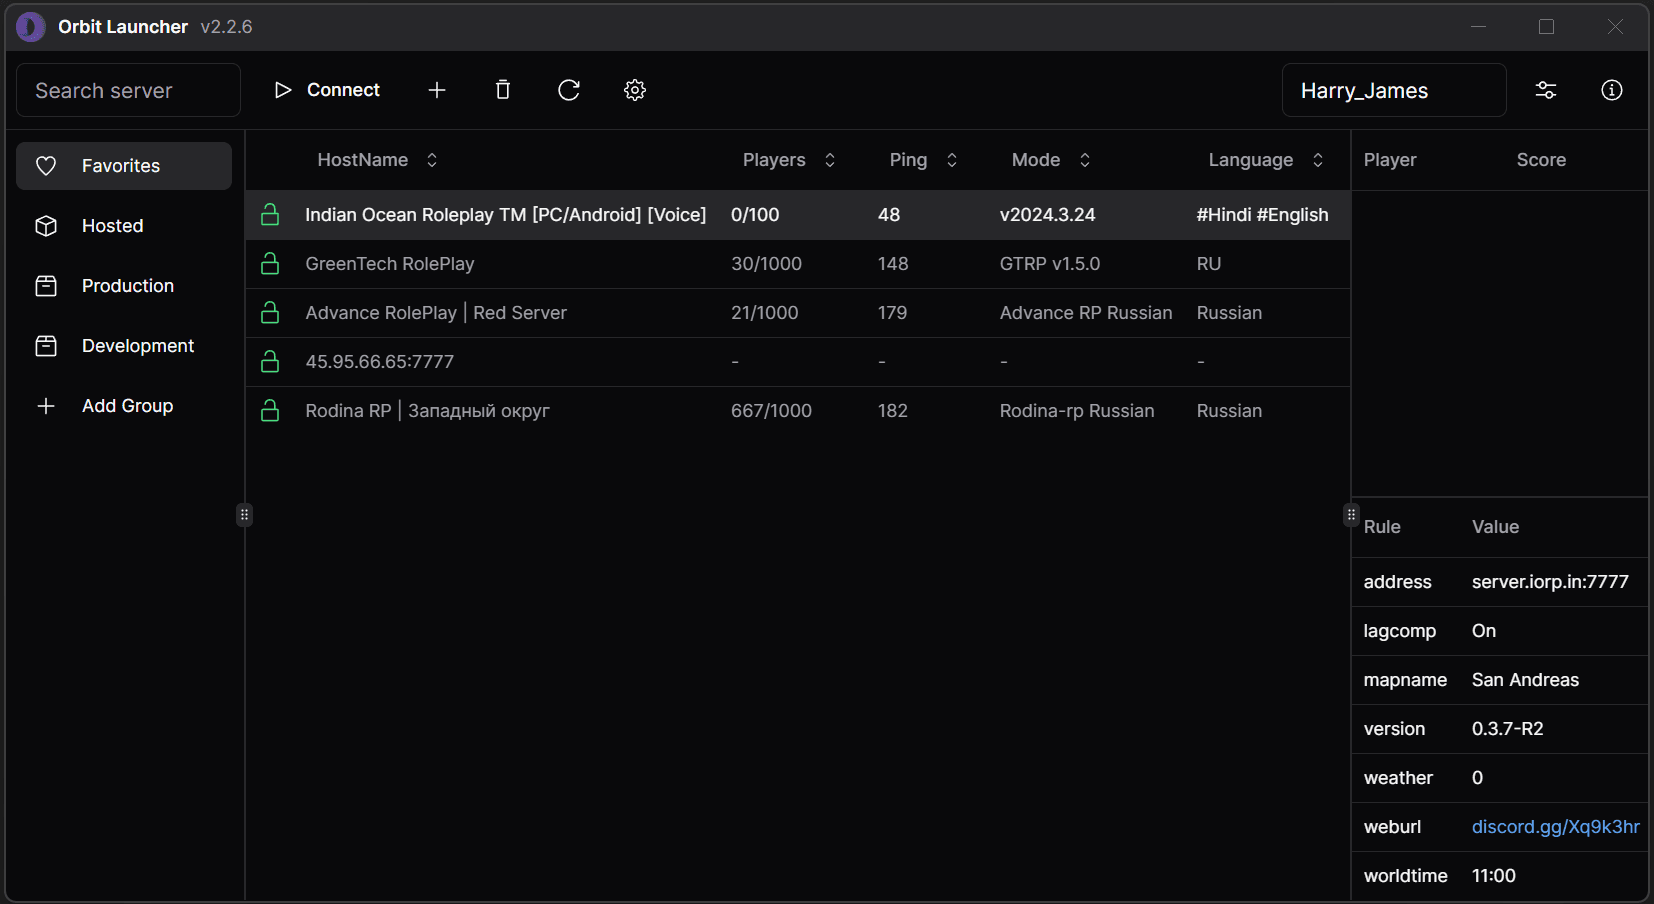Viewport: 1654px width, 904px height.
Task: Open the Hosted servers group
Action: pos(112,226)
